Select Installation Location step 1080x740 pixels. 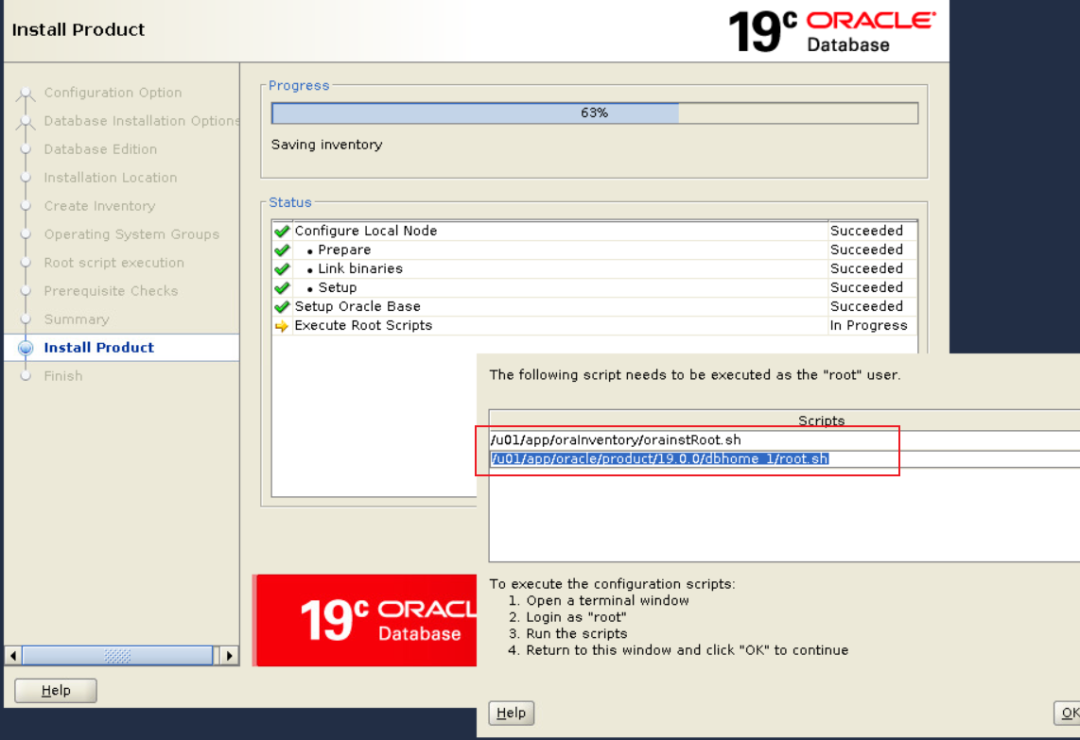[110, 177]
